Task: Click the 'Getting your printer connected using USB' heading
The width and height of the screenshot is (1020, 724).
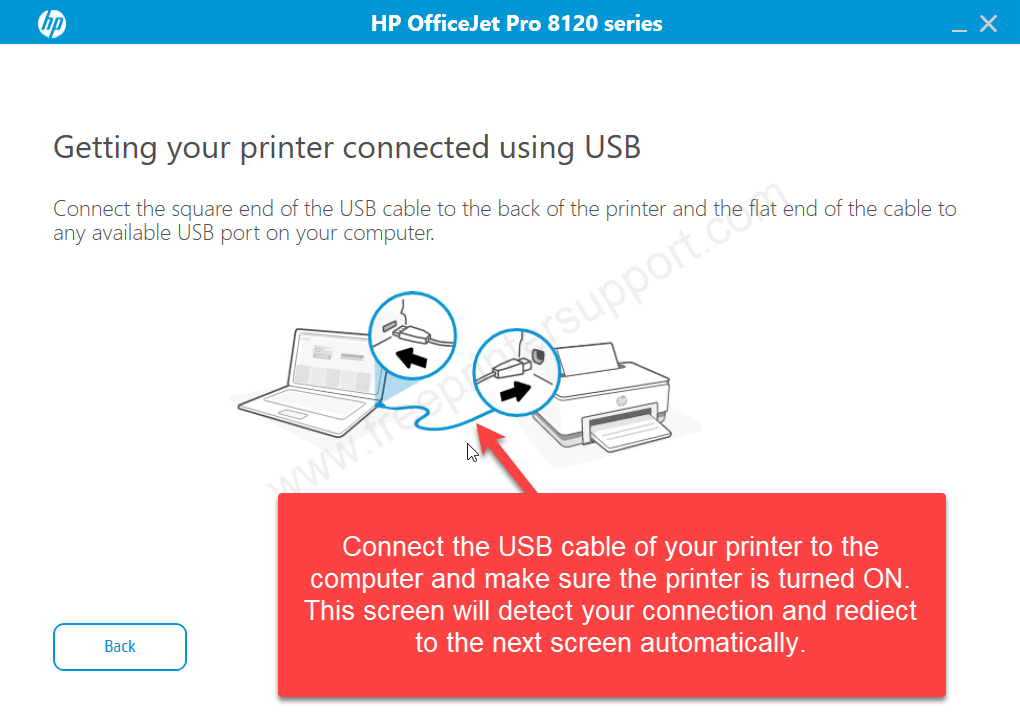Action: (347, 148)
